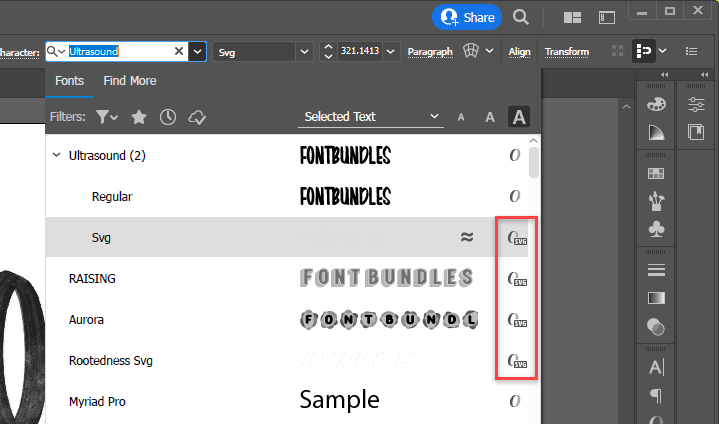Screen dimensions: 719x424
Task: Open the Color palette panel icon
Action: [x=656, y=105]
